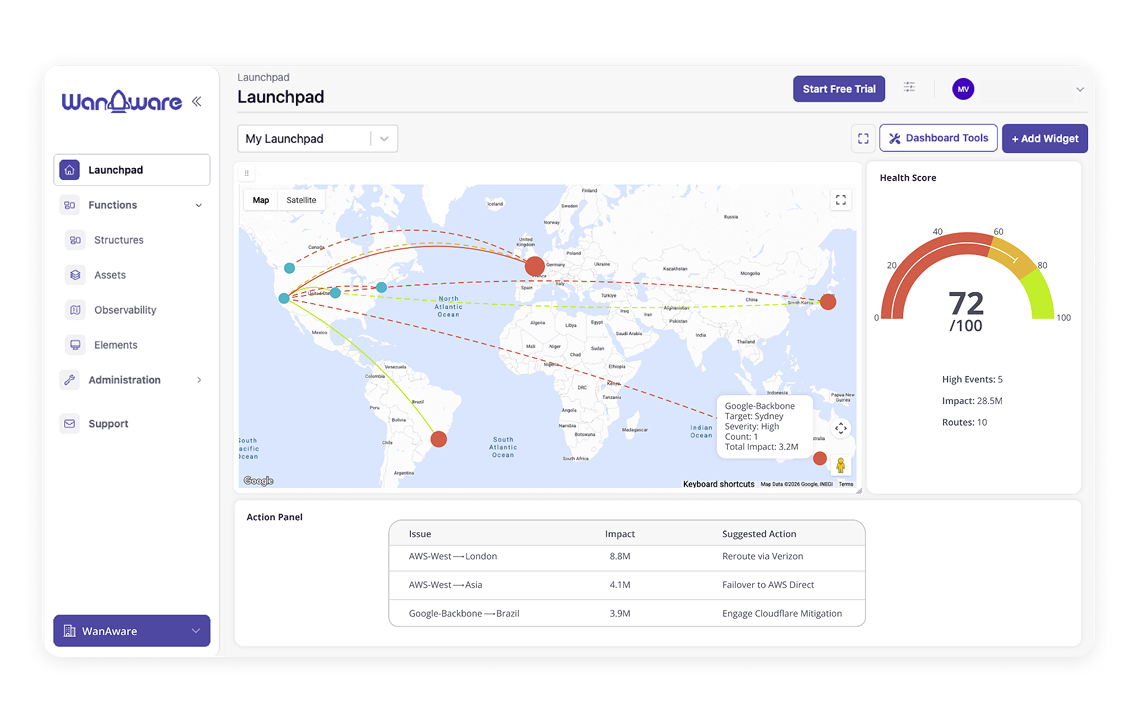Image resolution: width=1136 pixels, height=726 pixels.
Task: Click the map camera controls icon
Action: (840, 428)
